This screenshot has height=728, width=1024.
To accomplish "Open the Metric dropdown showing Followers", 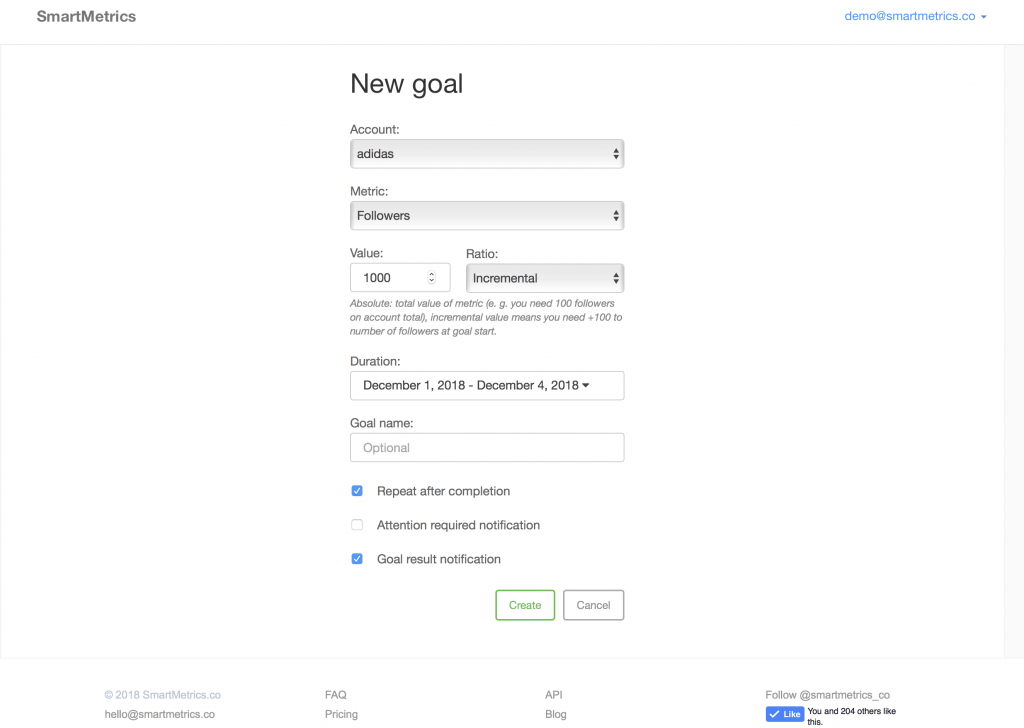I will pyautogui.click(x=487, y=215).
